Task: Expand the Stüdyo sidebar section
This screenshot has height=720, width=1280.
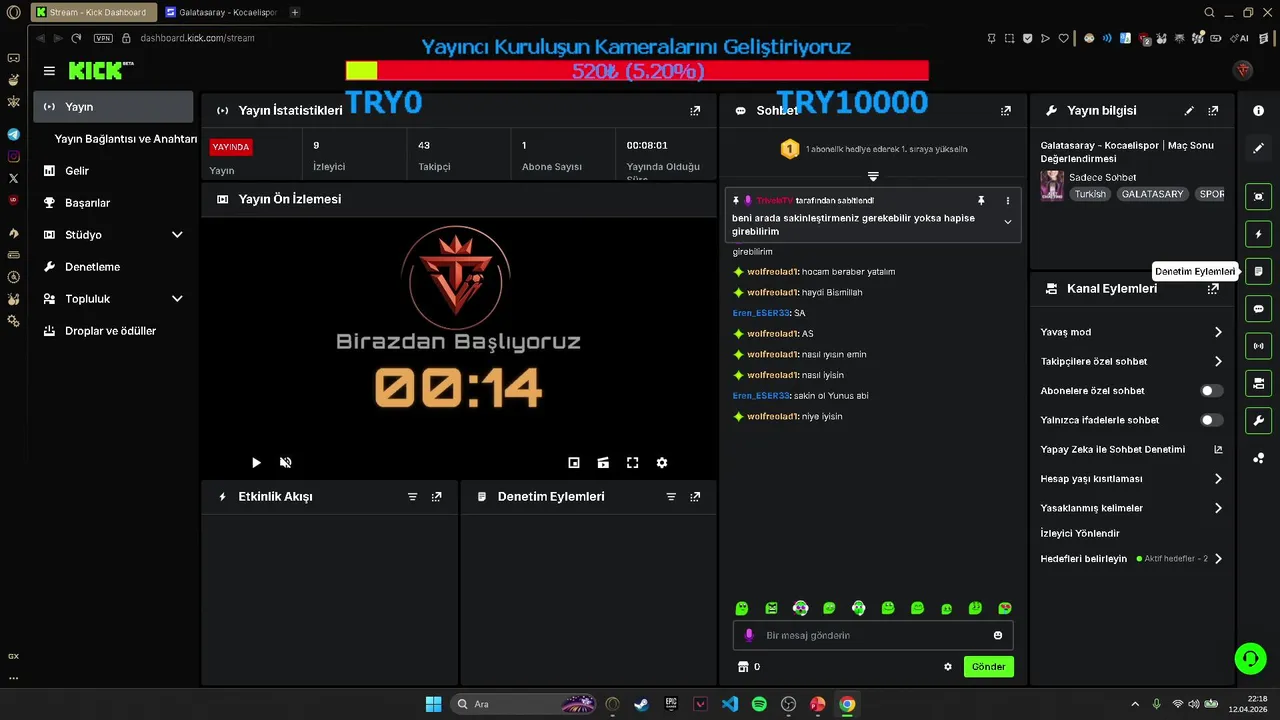Action: point(177,235)
